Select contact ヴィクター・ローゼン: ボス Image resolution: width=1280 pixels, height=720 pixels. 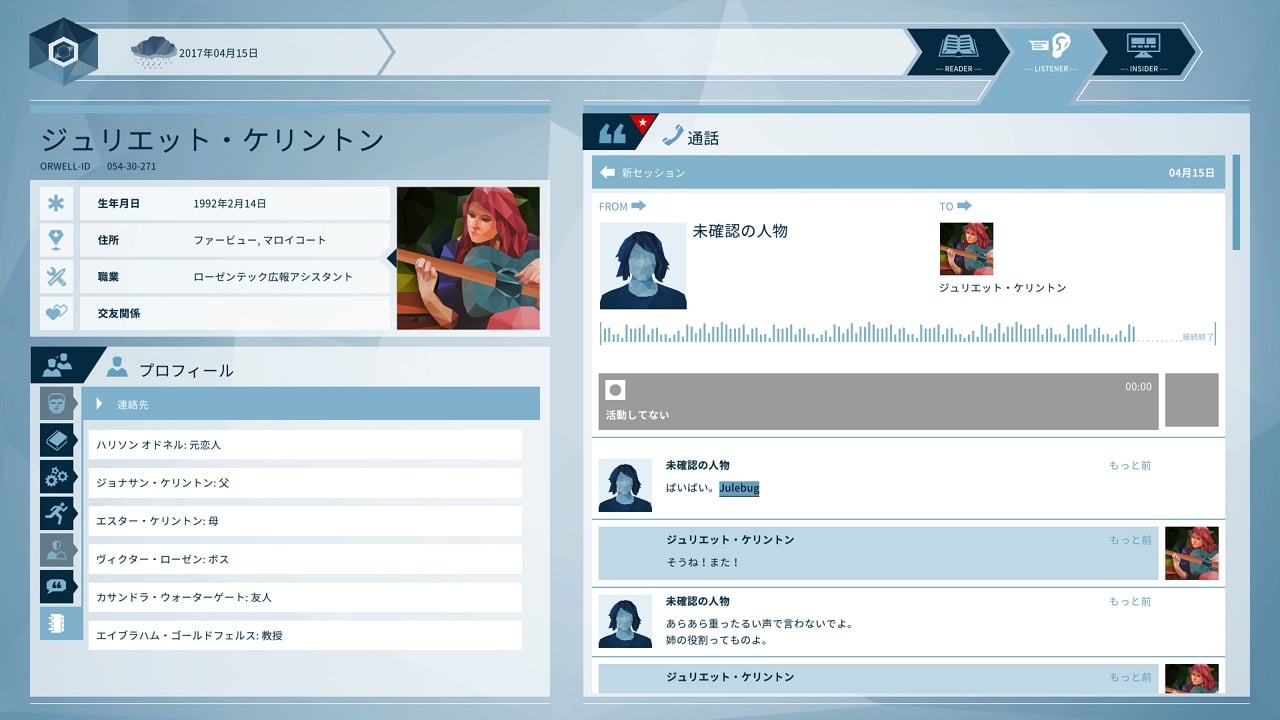pyautogui.click(x=305, y=559)
